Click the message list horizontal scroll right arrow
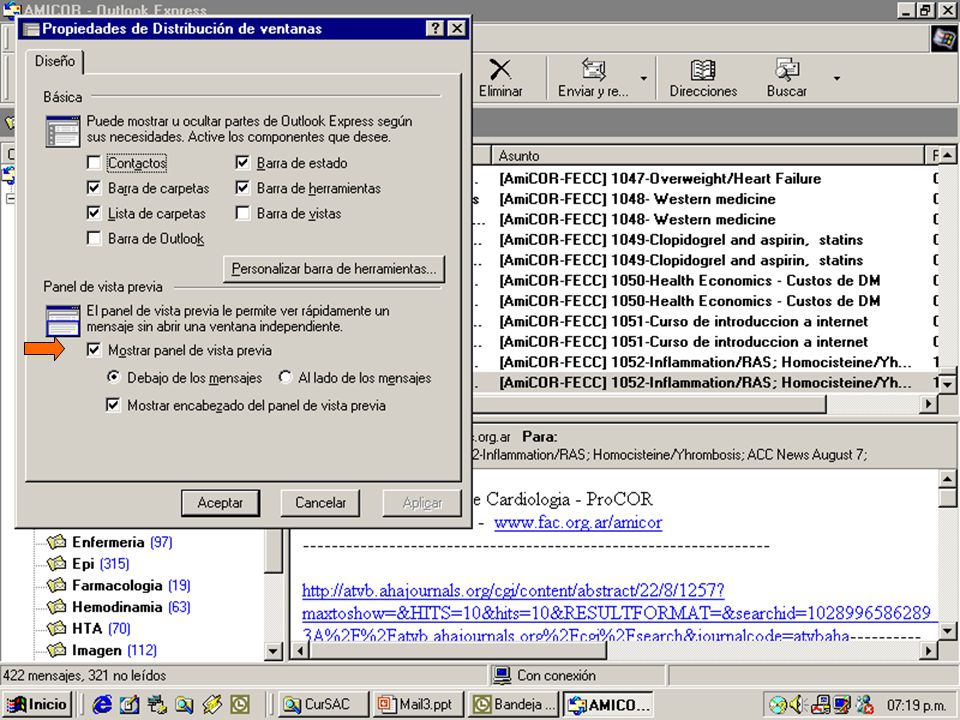The width and height of the screenshot is (960, 720). 929,403
